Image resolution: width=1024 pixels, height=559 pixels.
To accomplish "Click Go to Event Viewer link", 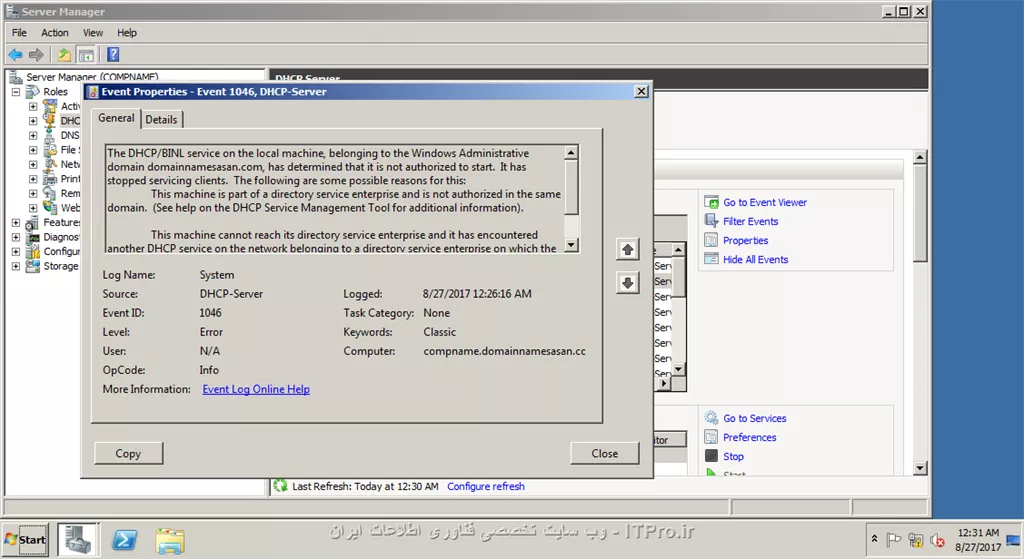I will coord(765,202).
